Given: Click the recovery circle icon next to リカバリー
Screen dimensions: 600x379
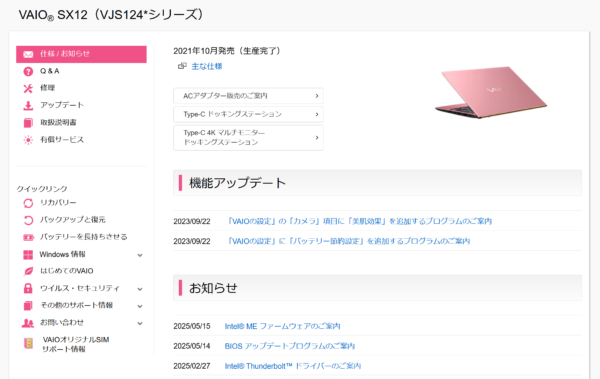Looking at the screenshot, I should tap(28, 203).
